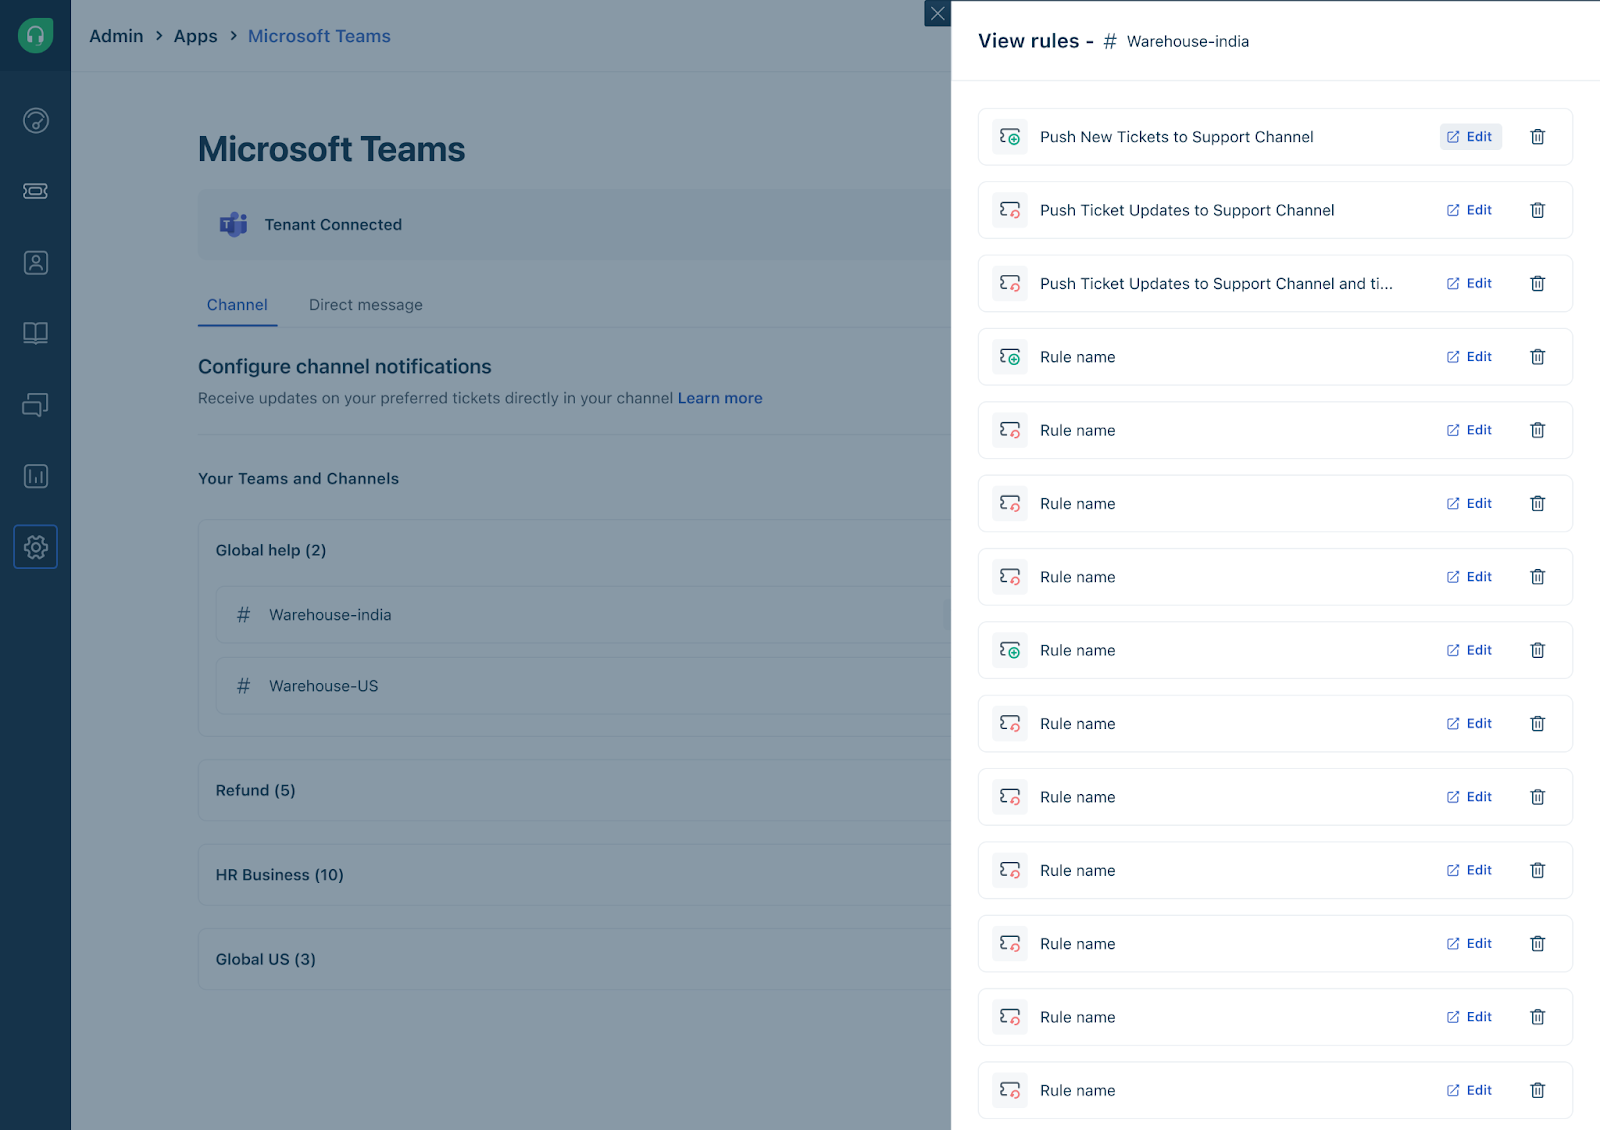1600x1130 pixels.
Task: Select the Warehouse-india channel row
Action: point(583,615)
